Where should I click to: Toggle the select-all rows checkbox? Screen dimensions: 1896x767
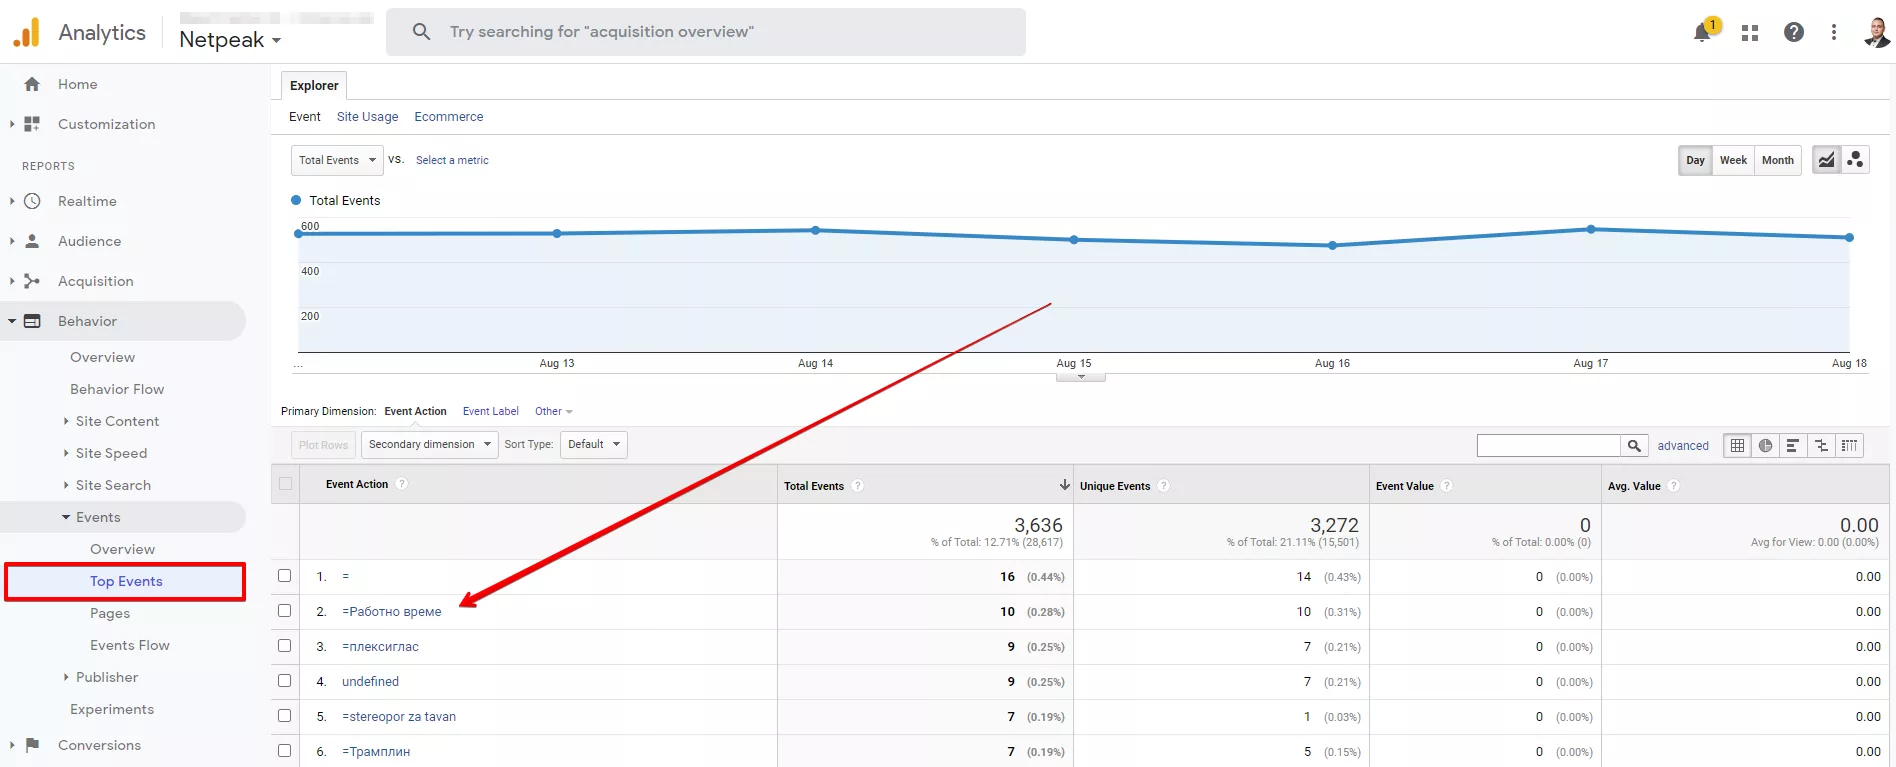click(x=286, y=484)
